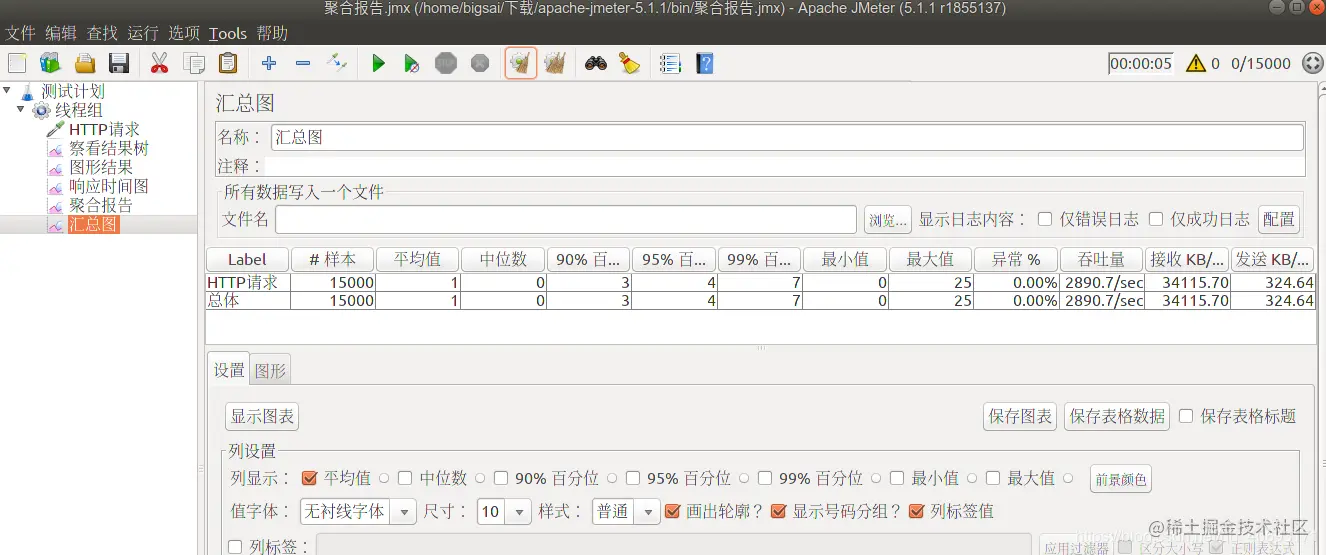Viewport: 1326px width, 555px height.
Task: Click the Reset search broom icon
Action: point(629,64)
